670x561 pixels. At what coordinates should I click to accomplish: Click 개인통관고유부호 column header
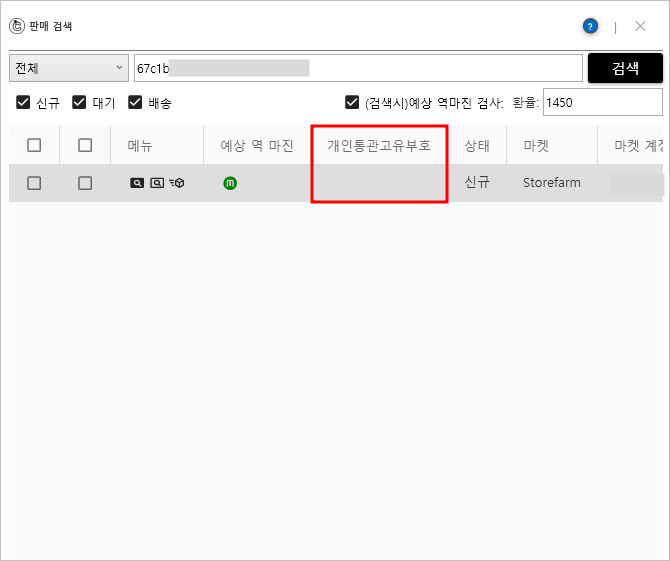pos(379,145)
